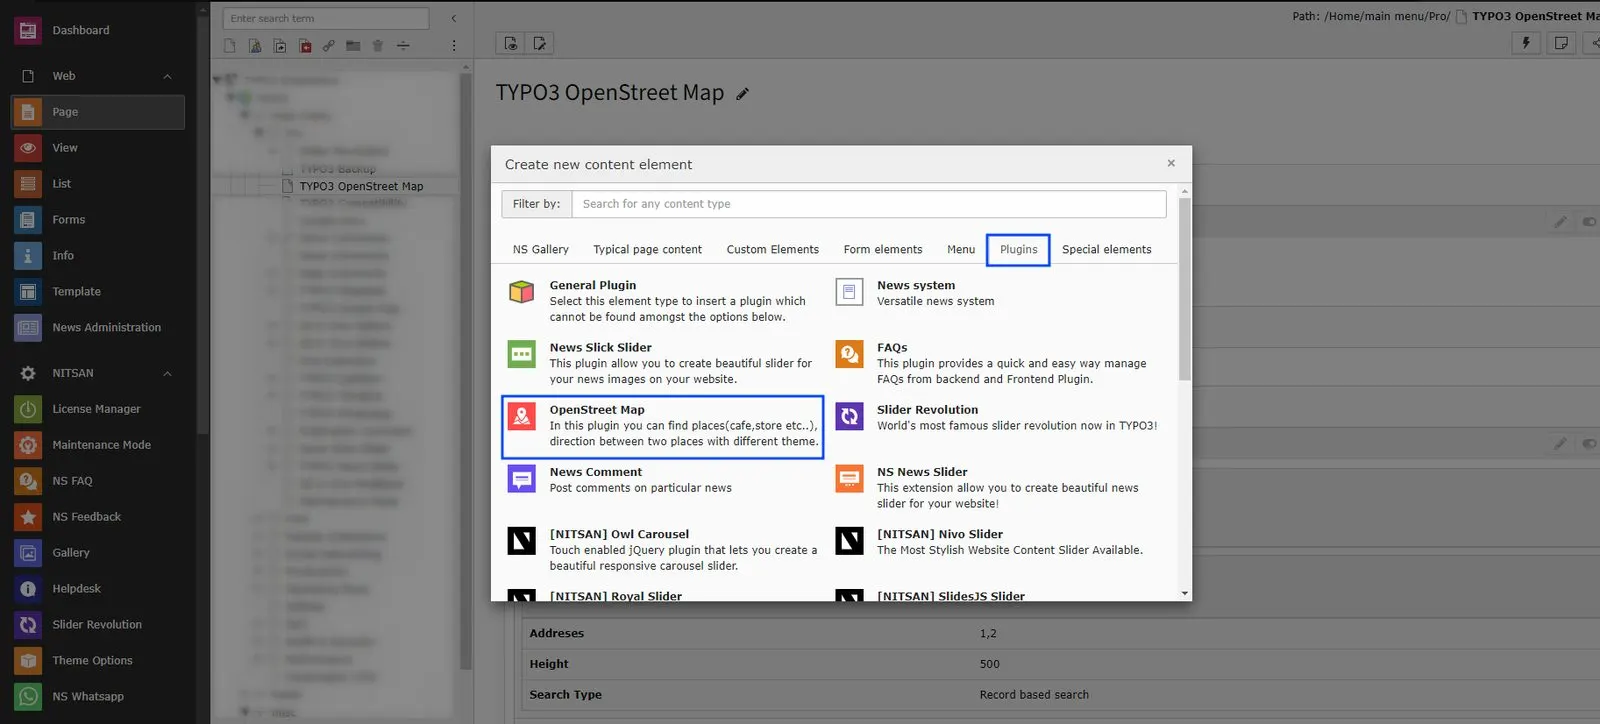1600x724 pixels.
Task: Choose Slider Revolution in the dialog
Action: point(998,418)
